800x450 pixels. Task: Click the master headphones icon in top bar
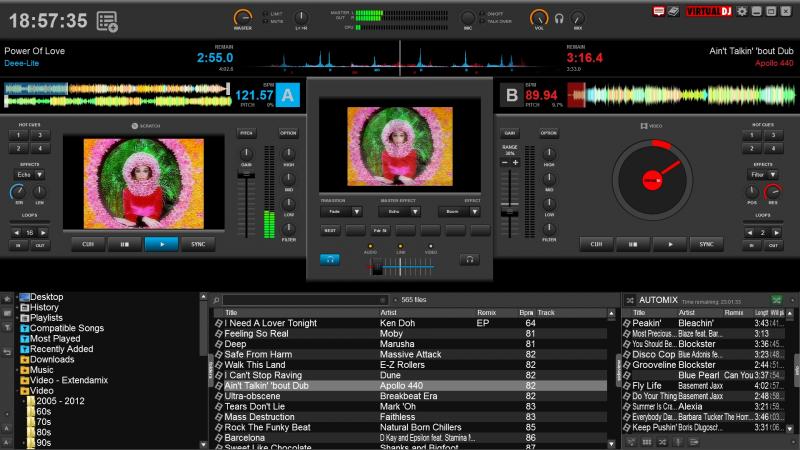(x=559, y=19)
